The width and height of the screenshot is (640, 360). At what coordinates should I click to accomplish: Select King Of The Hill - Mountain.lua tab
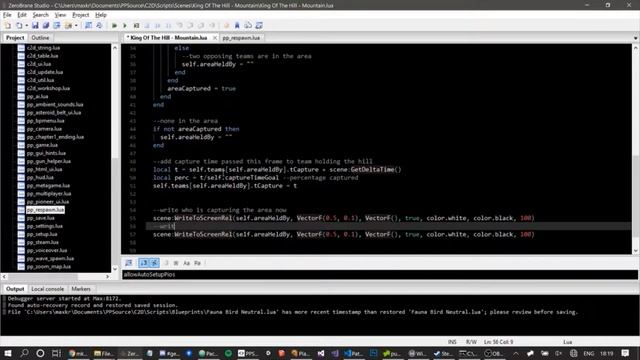click(169, 38)
